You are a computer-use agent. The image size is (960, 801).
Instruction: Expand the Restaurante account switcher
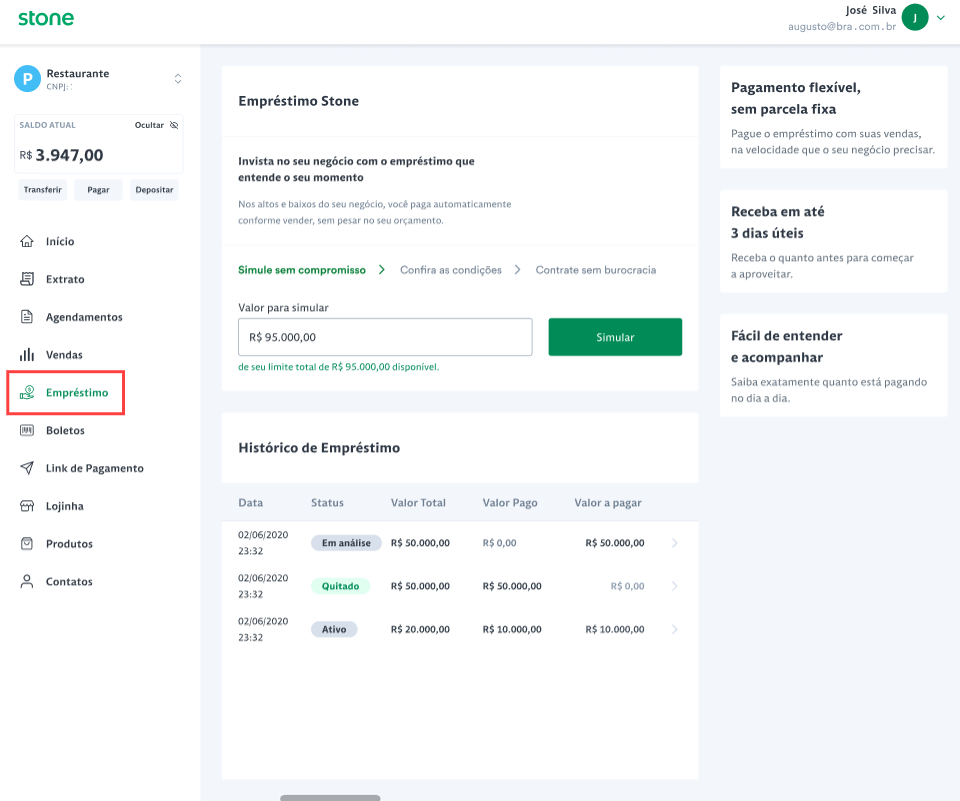coord(178,78)
